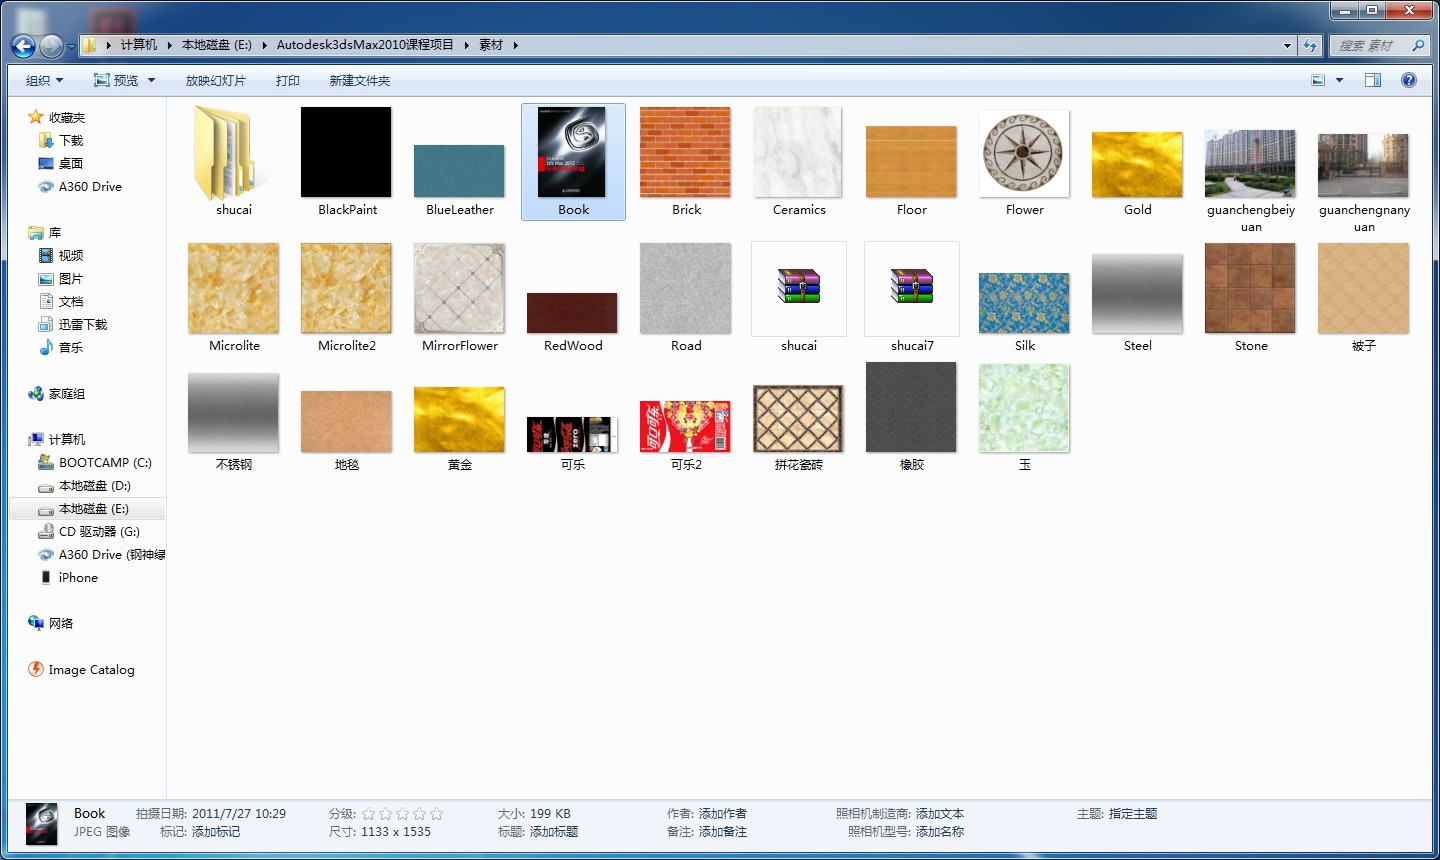The width and height of the screenshot is (1440, 860).
Task: Rate the Book image five stars
Action: [436, 814]
